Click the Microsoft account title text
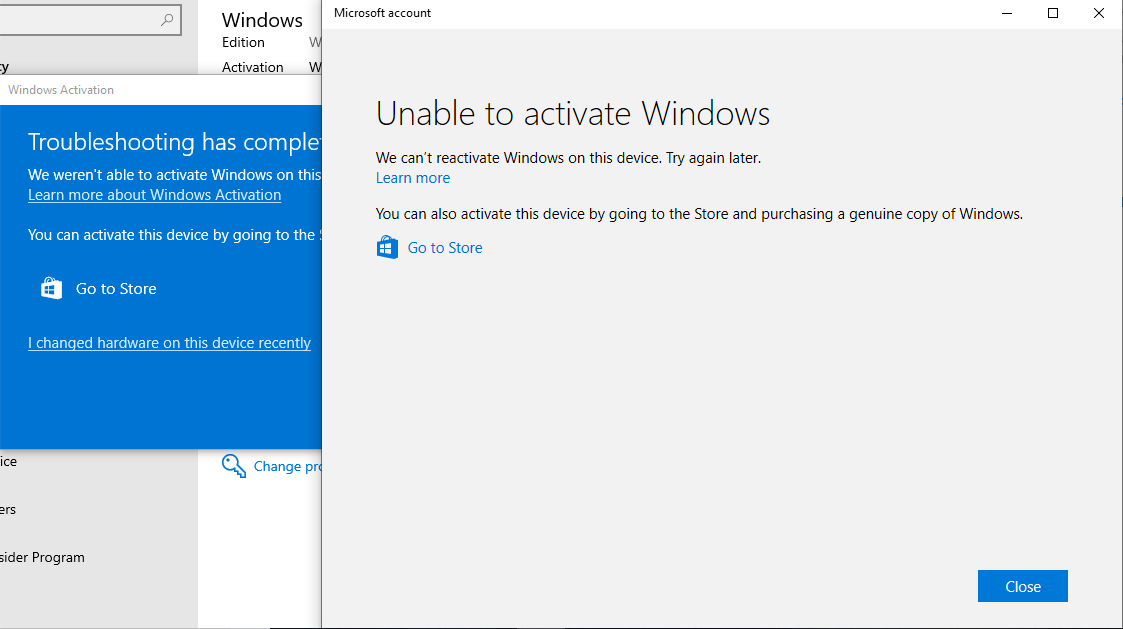1123x629 pixels. [382, 13]
